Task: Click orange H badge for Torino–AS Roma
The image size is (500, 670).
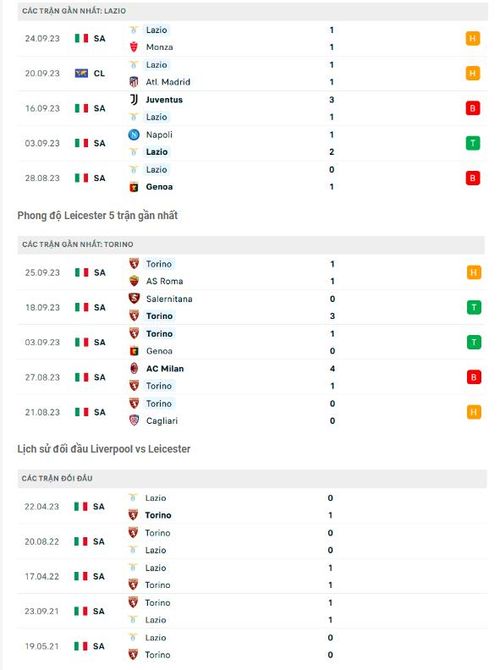Action: [474, 272]
